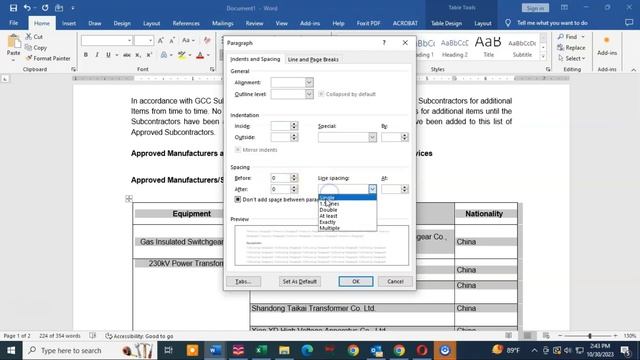Open the File menu
Screen dimensions: 640x360
click(14, 23)
